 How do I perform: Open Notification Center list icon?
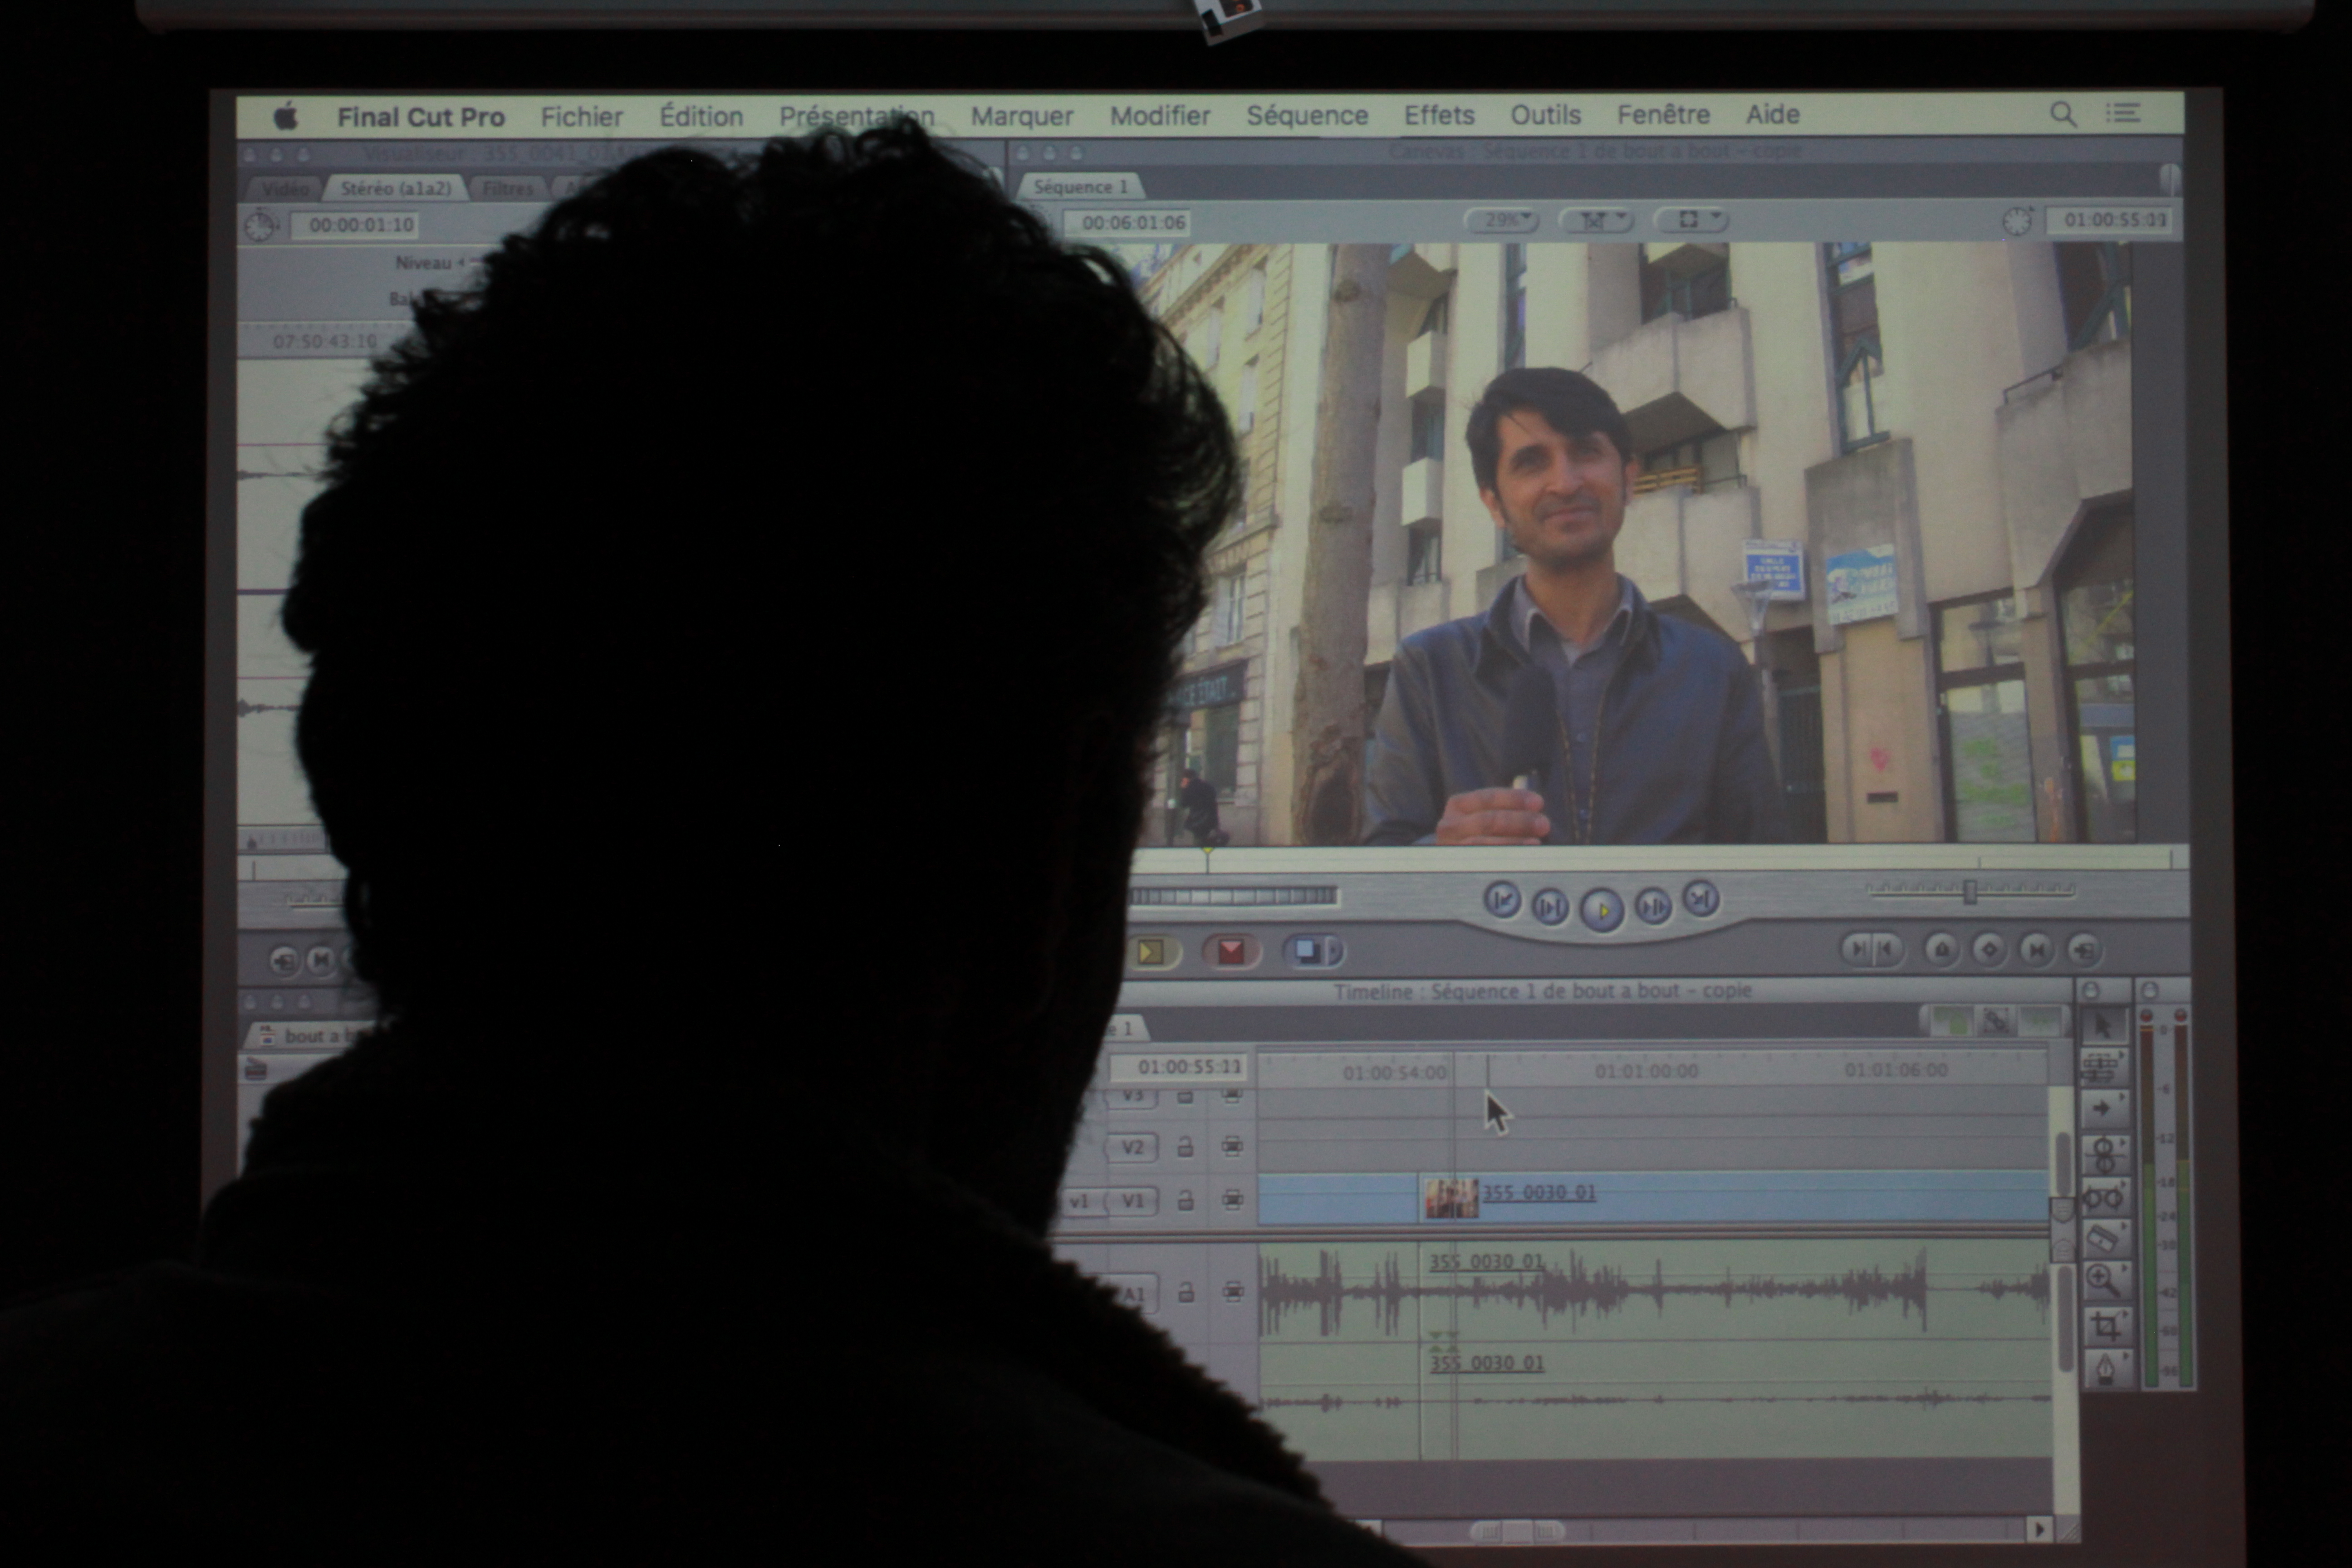2123,113
